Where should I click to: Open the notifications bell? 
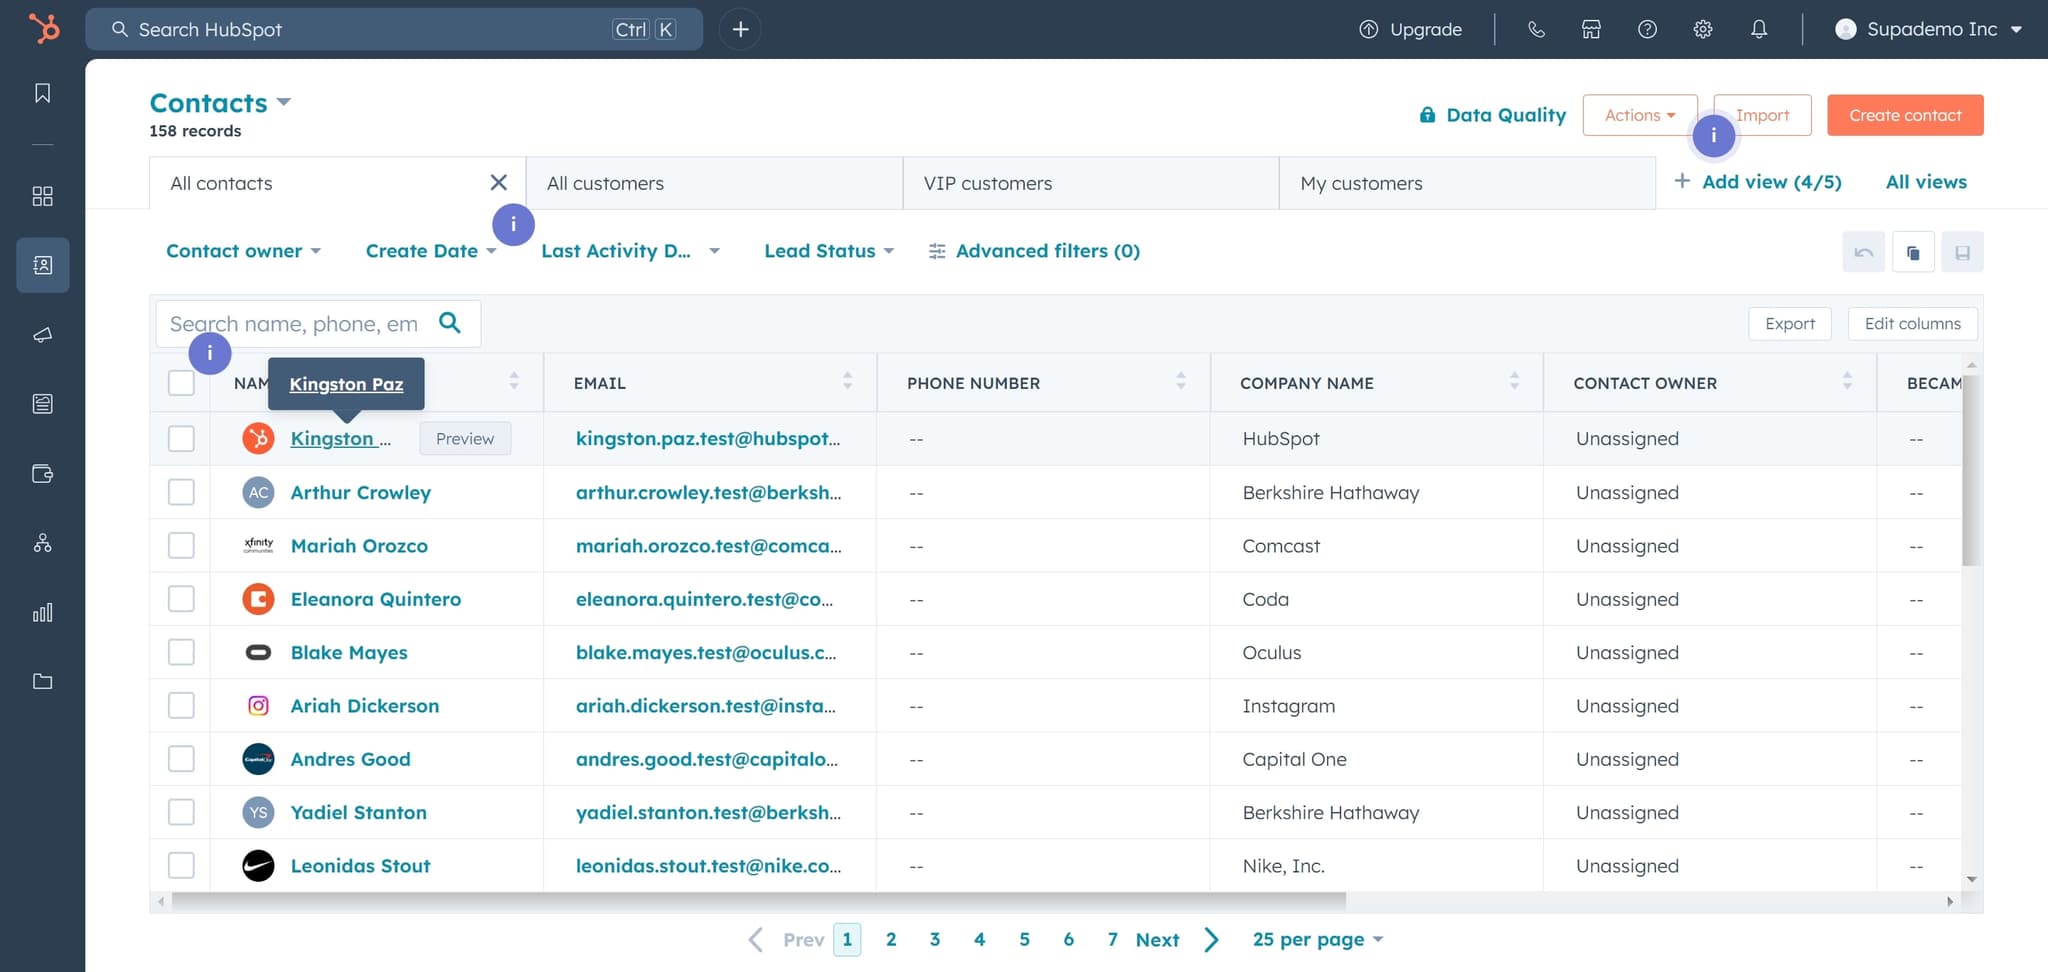[1759, 29]
